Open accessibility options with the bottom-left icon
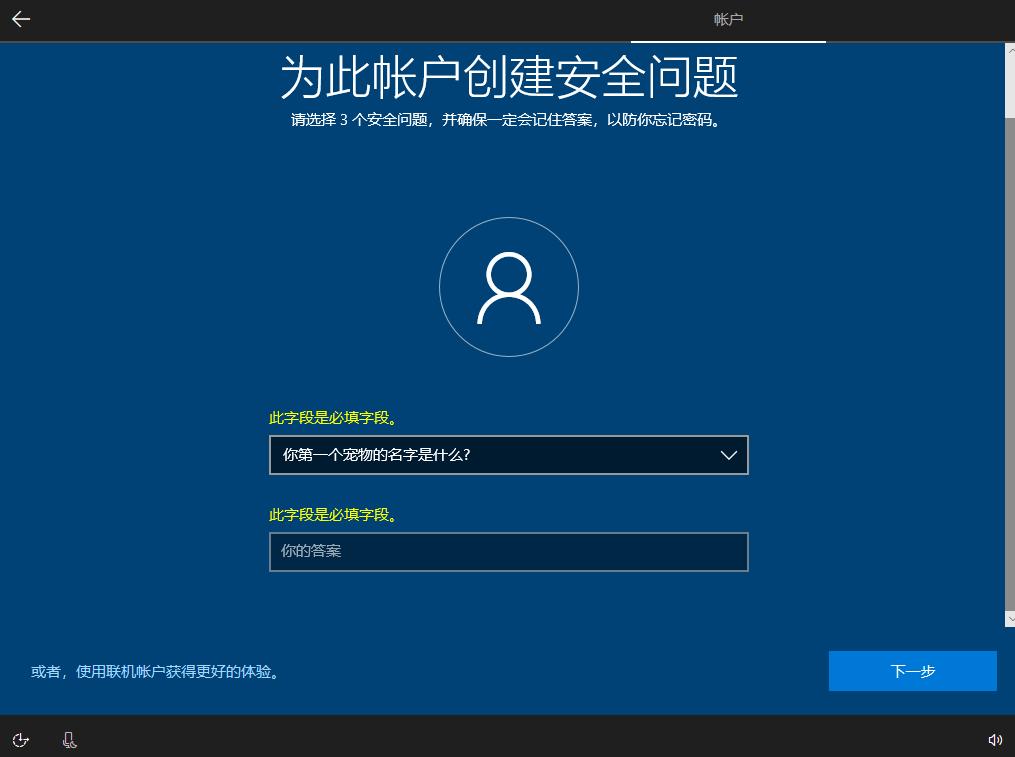The height and width of the screenshot is (757, 1015). click(21, 739)
